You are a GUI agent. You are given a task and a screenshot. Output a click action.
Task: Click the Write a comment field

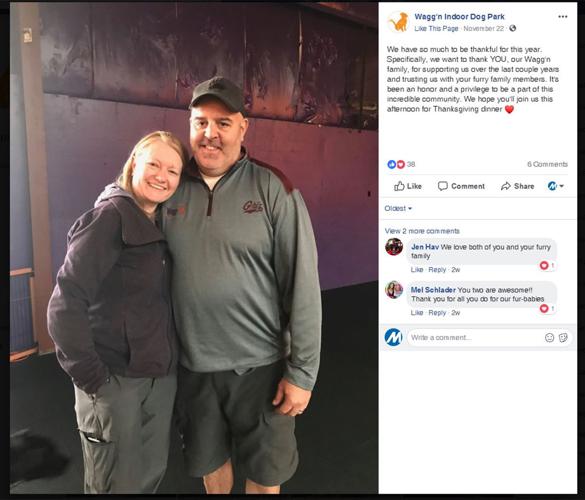click(x=475, y=338)
